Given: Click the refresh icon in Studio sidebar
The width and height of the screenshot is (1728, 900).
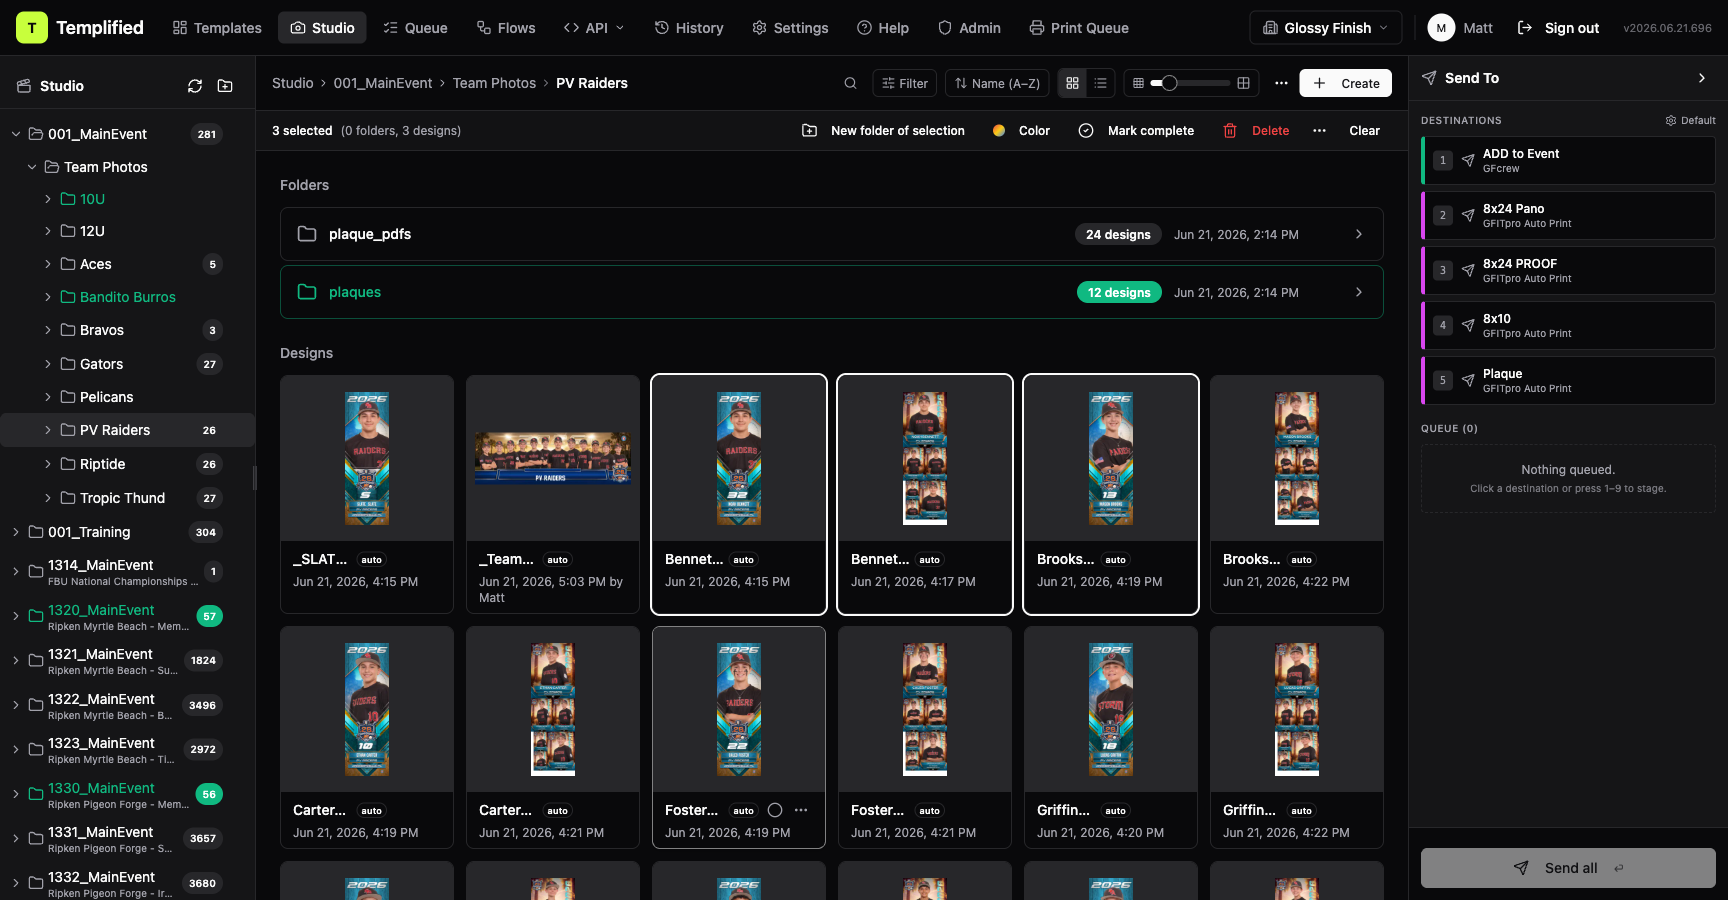Looking at the screenshot, I should [195, 86].
